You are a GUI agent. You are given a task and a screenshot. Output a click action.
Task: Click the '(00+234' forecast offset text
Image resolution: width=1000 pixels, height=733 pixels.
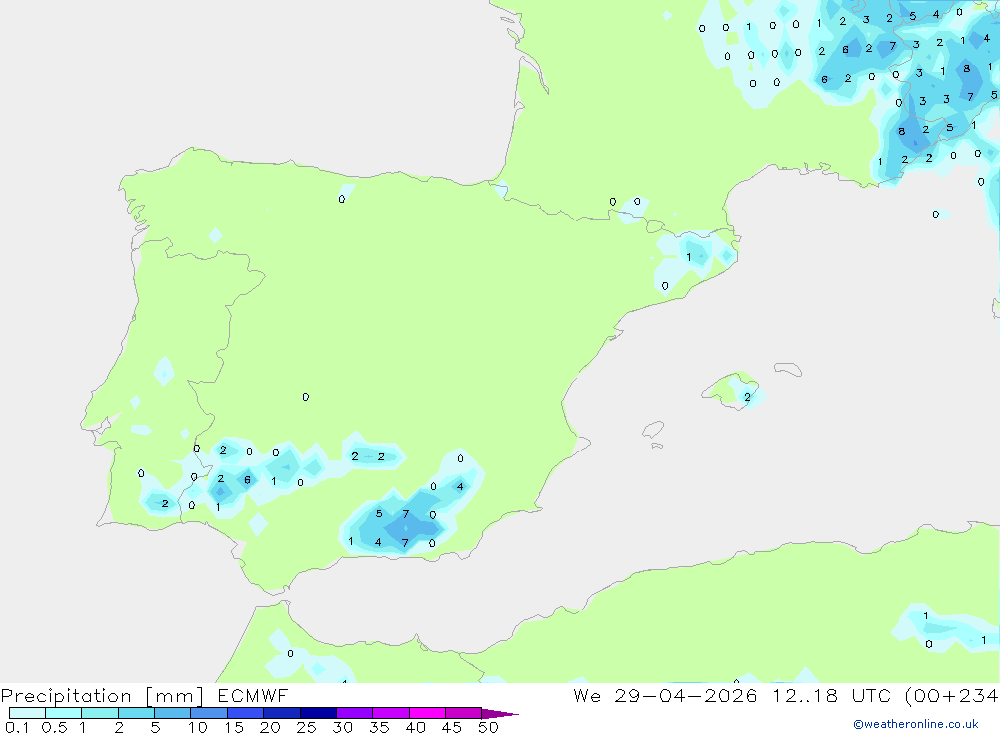pos(952,696)
